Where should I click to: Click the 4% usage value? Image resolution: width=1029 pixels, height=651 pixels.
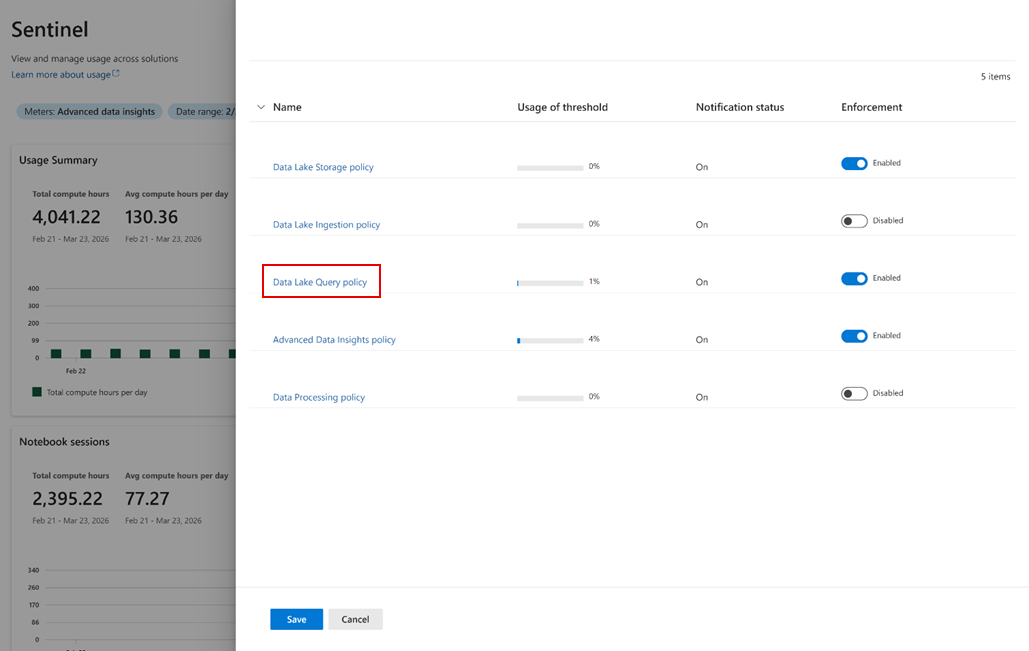[x=594, y=339]
